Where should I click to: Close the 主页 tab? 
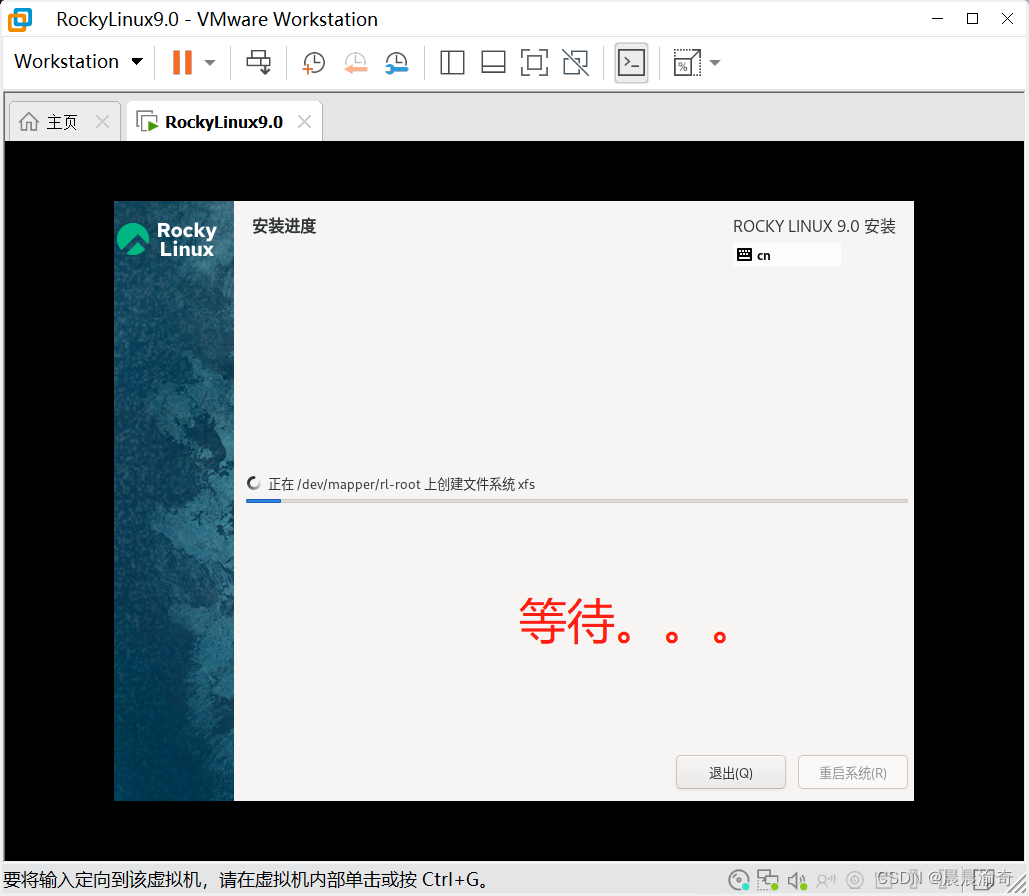click(102, 121)
